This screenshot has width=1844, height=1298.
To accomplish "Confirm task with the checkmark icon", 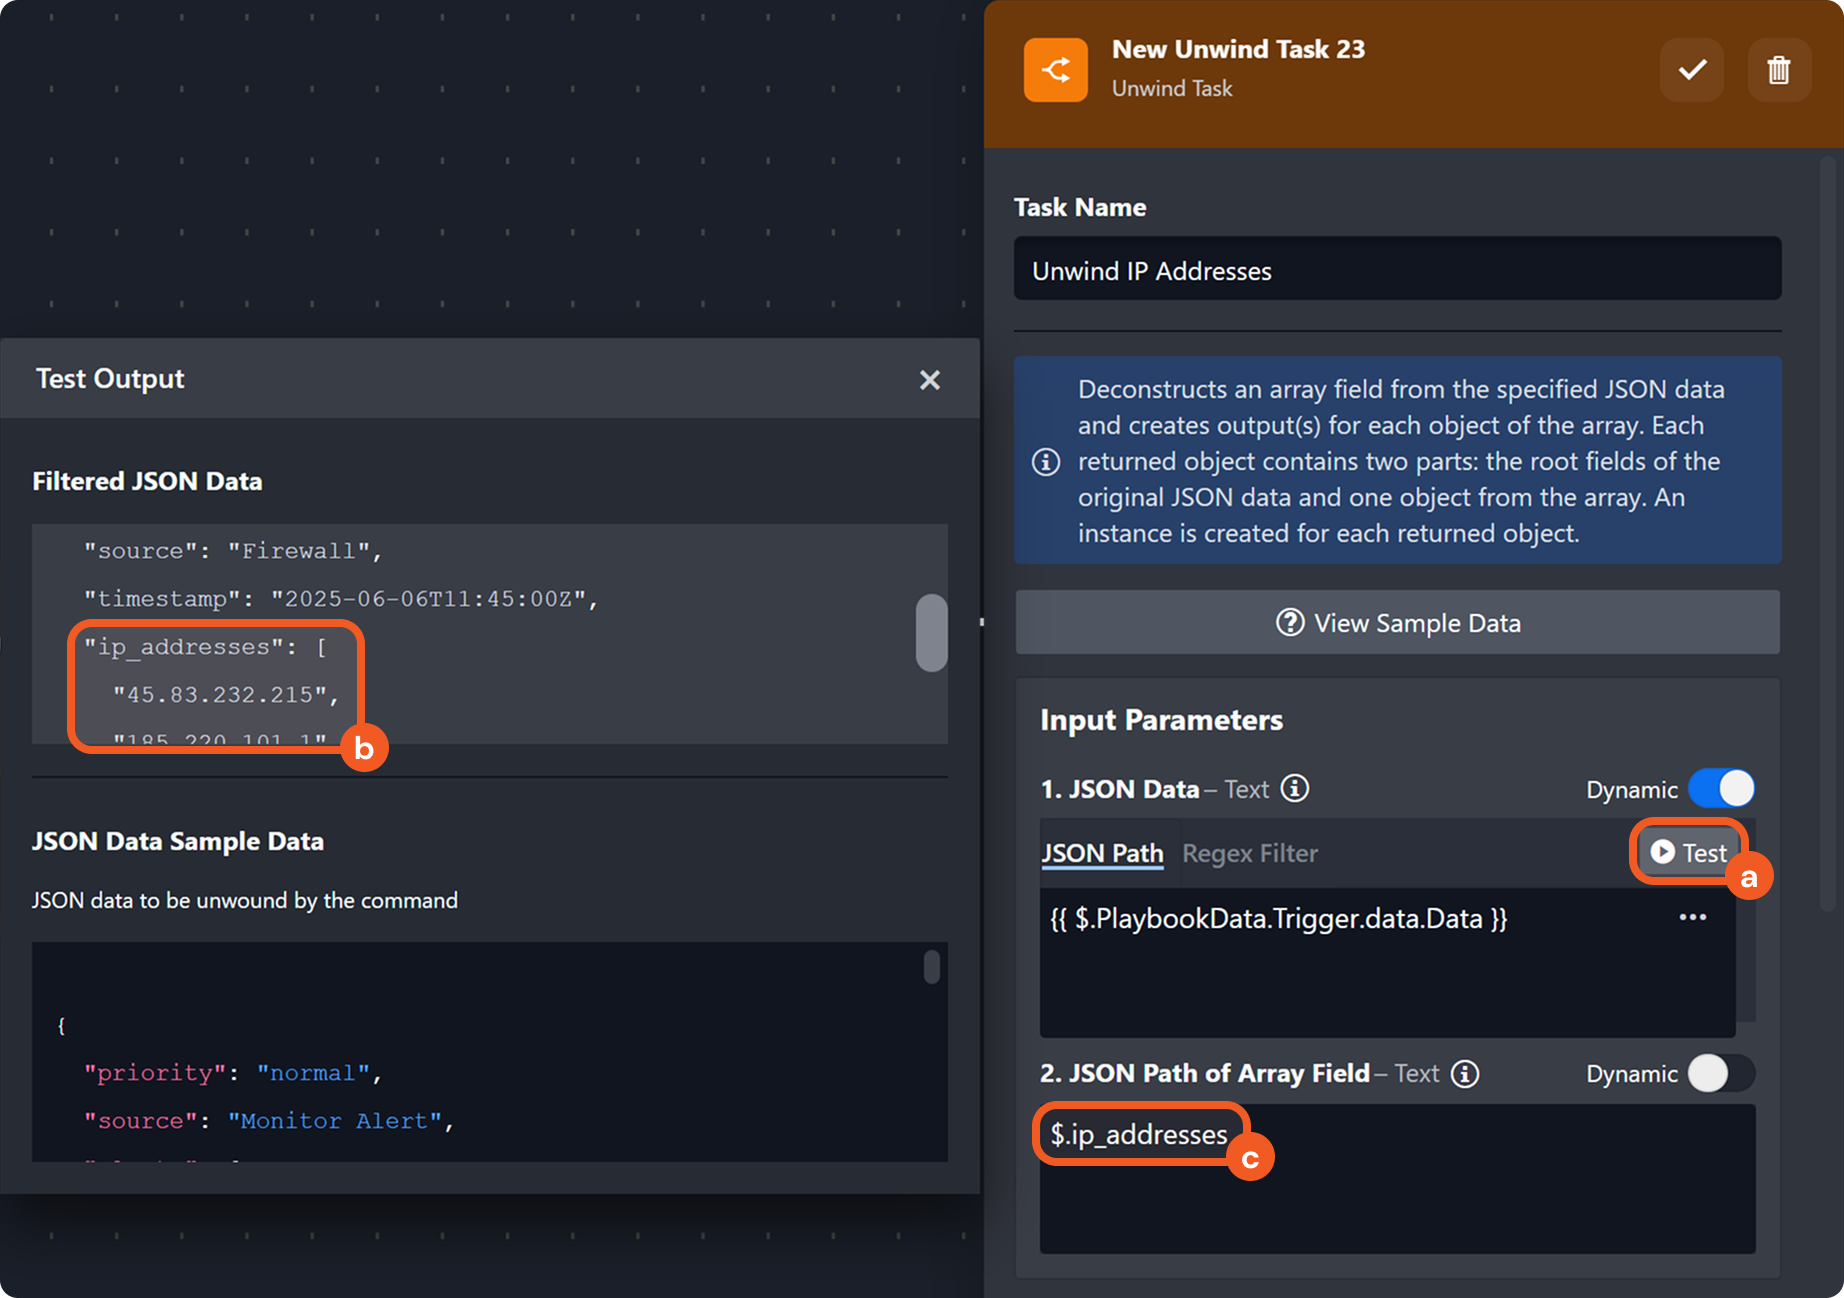I will click(x=1691, y=70).
